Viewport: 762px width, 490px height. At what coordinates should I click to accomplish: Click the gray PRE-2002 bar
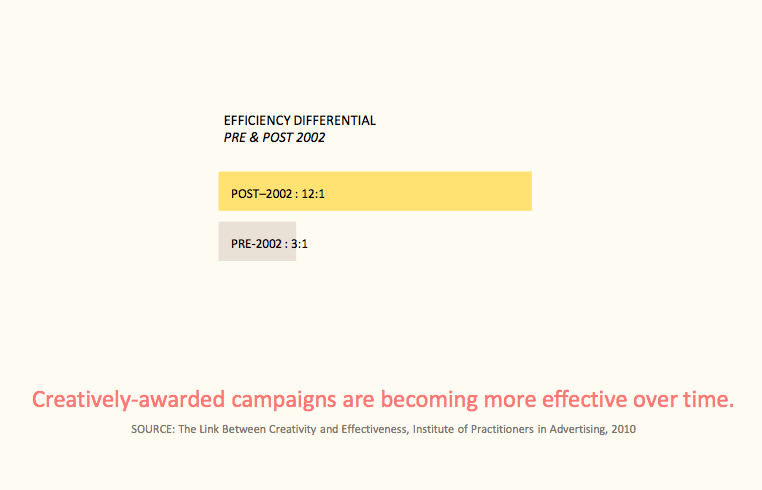(x=257, y=241)
